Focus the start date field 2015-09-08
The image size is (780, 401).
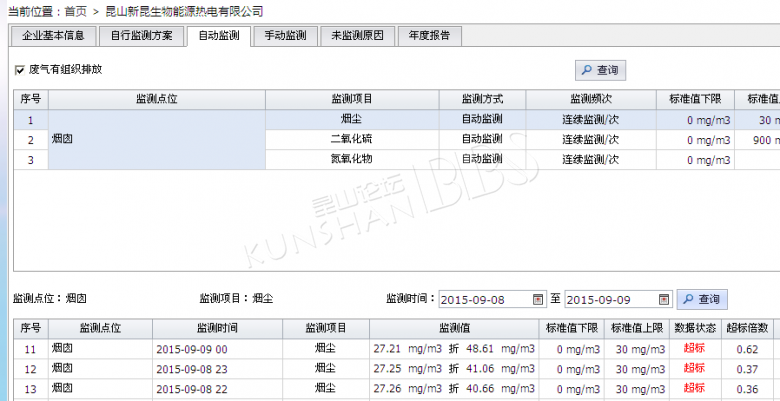tap(484, 299)
